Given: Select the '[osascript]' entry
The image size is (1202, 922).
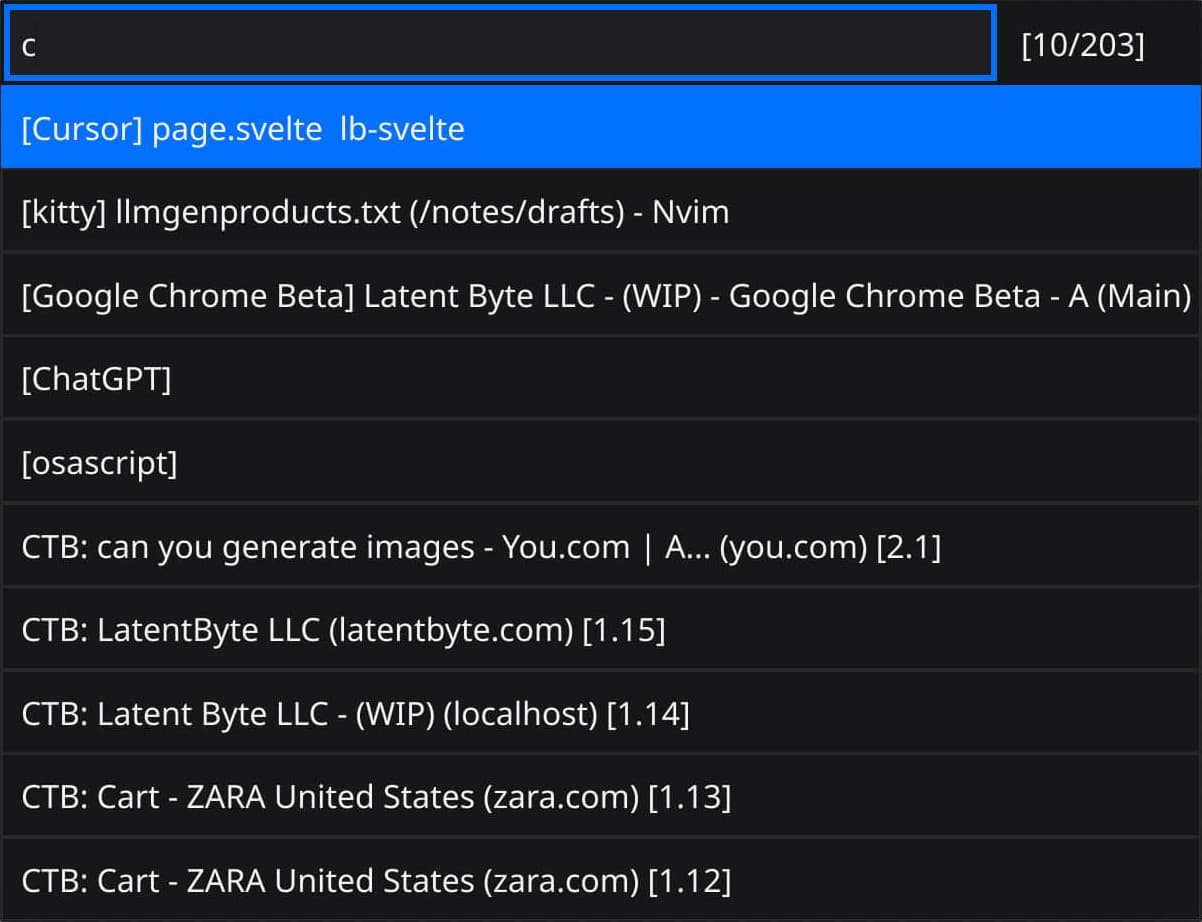Looking at the screenshot, I should coord(601,462).
